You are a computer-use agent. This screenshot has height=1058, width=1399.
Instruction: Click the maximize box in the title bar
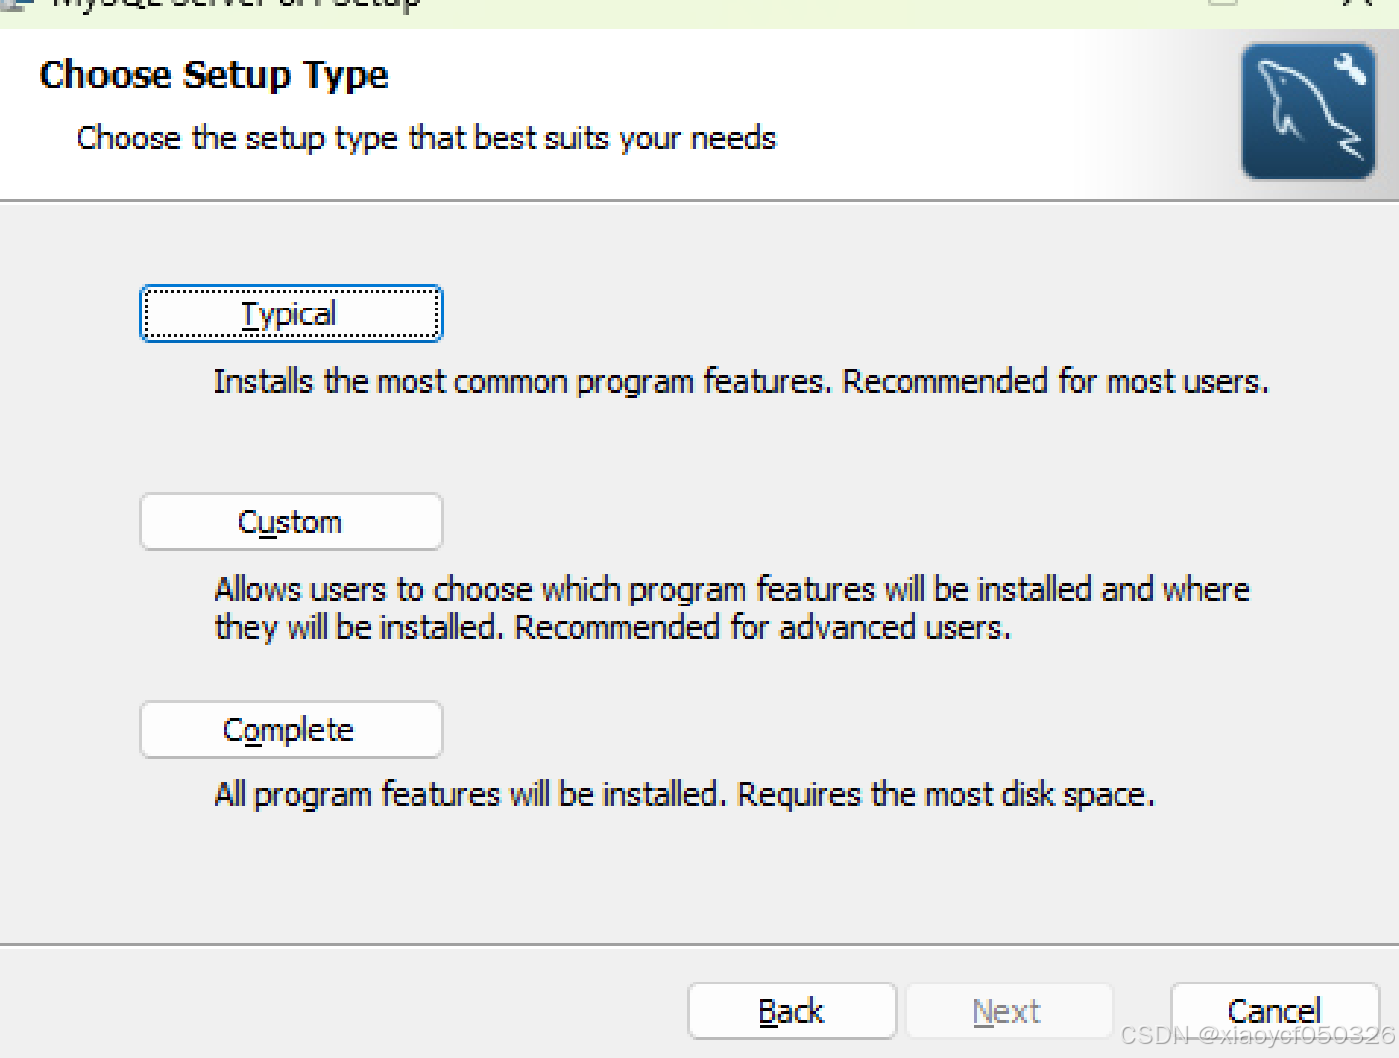coord(1222,3)
